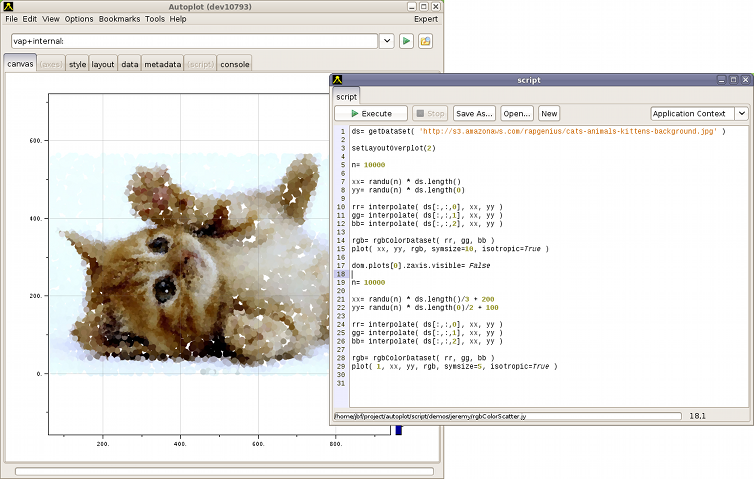
Task: Minimize the script window
Action: [x=721, y=80]
